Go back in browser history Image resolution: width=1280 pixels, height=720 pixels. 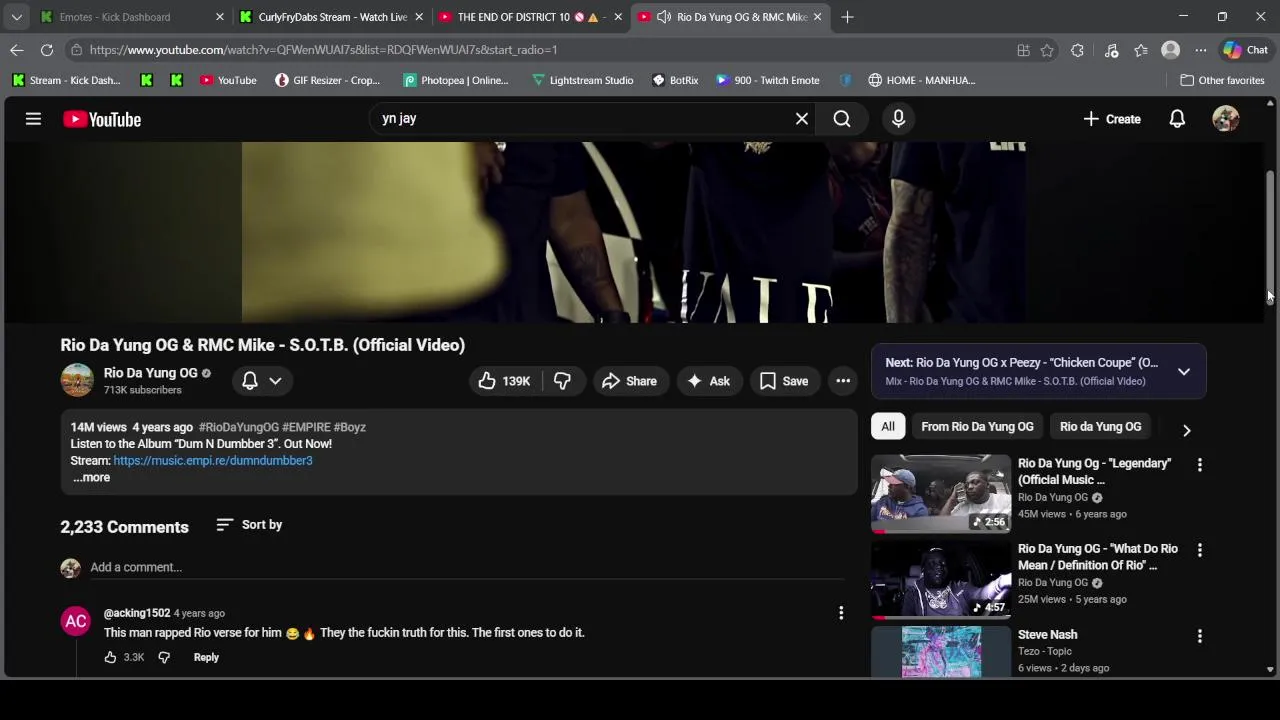click(17, 50)
